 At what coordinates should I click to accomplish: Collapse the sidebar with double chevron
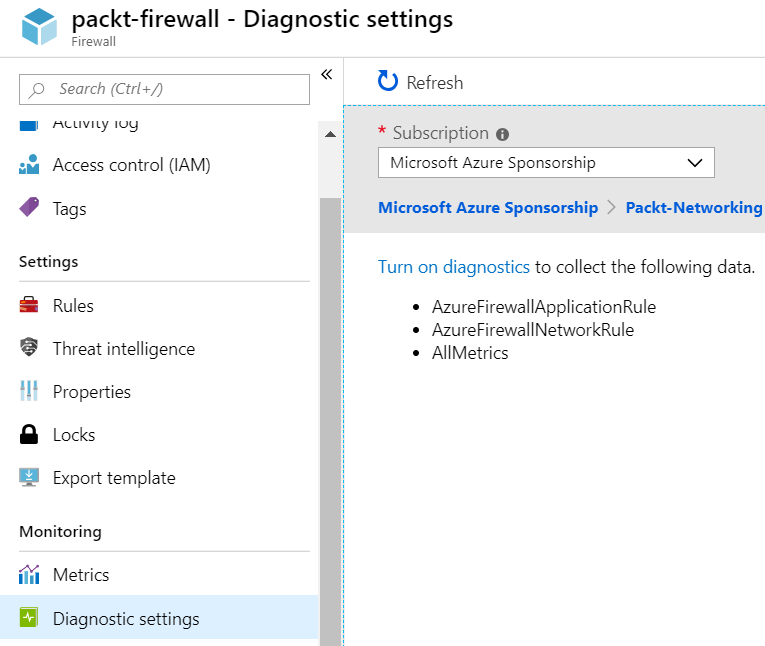pyautogui.click(x=326, y=75)
